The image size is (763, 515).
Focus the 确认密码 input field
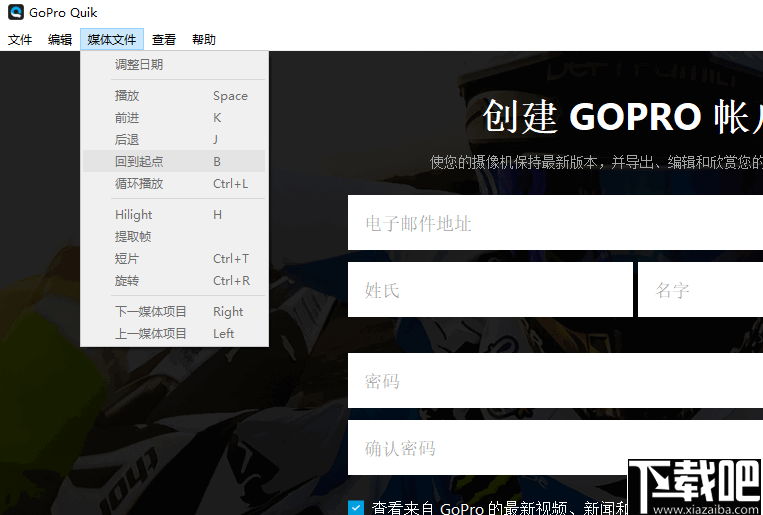point(555,447)
